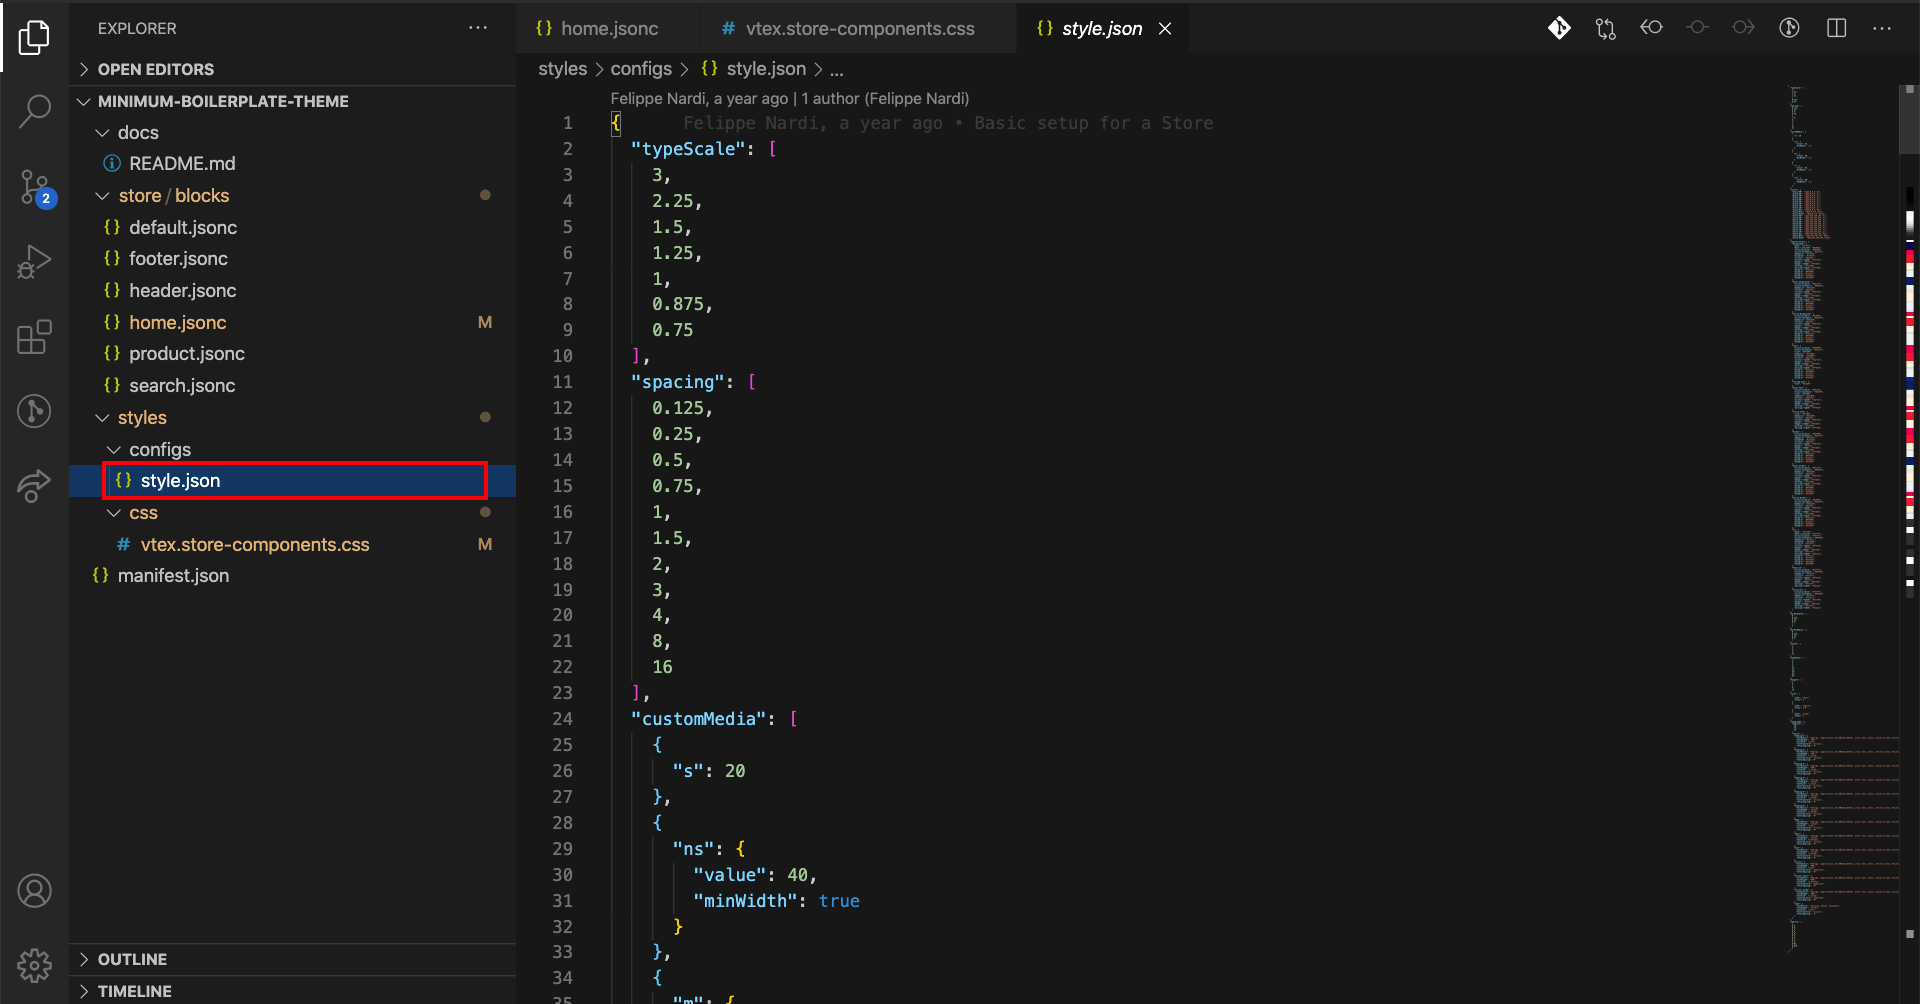Screen dimensions: 1920x1004
Task: Open vtex.store-components.css in explorer tree
Action: [292, 544]
